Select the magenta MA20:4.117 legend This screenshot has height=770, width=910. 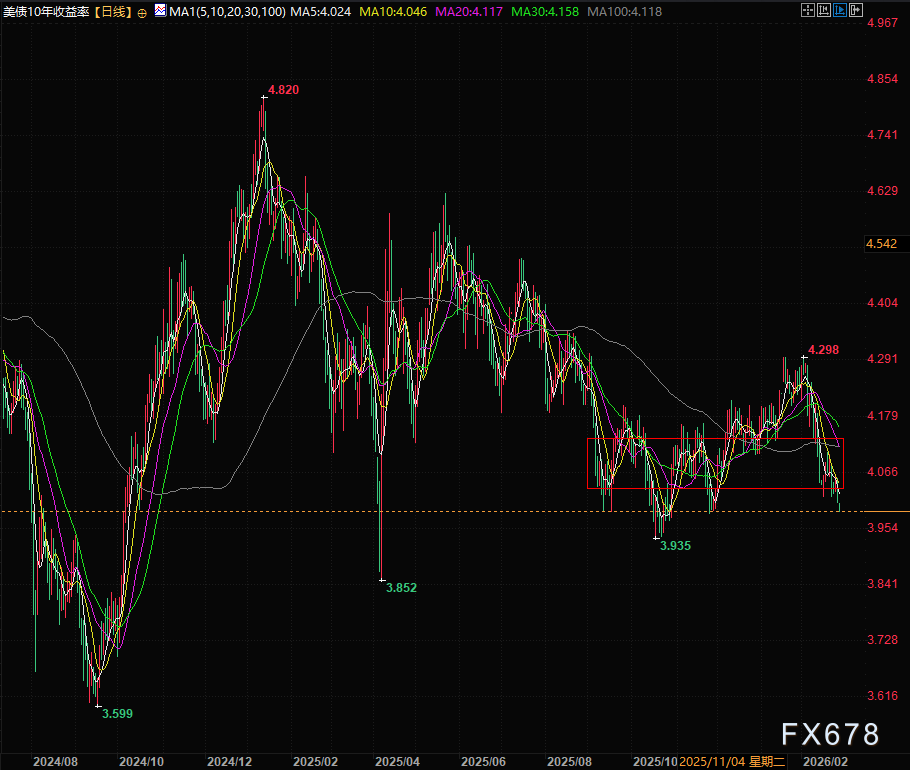pos(469,12)
